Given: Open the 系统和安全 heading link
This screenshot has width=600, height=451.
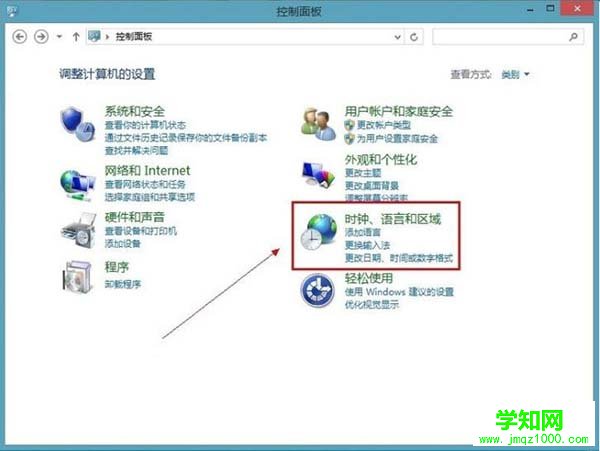Looking at the screenshot, I should click(135, 111).
